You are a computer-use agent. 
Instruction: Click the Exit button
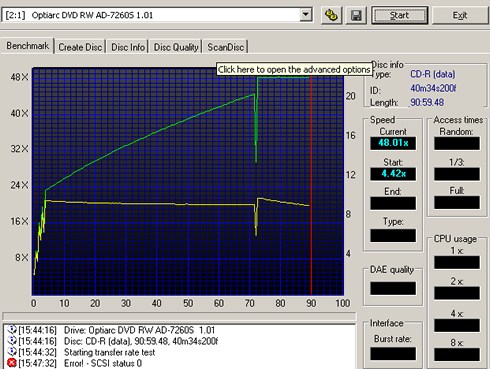pos(460,15)
